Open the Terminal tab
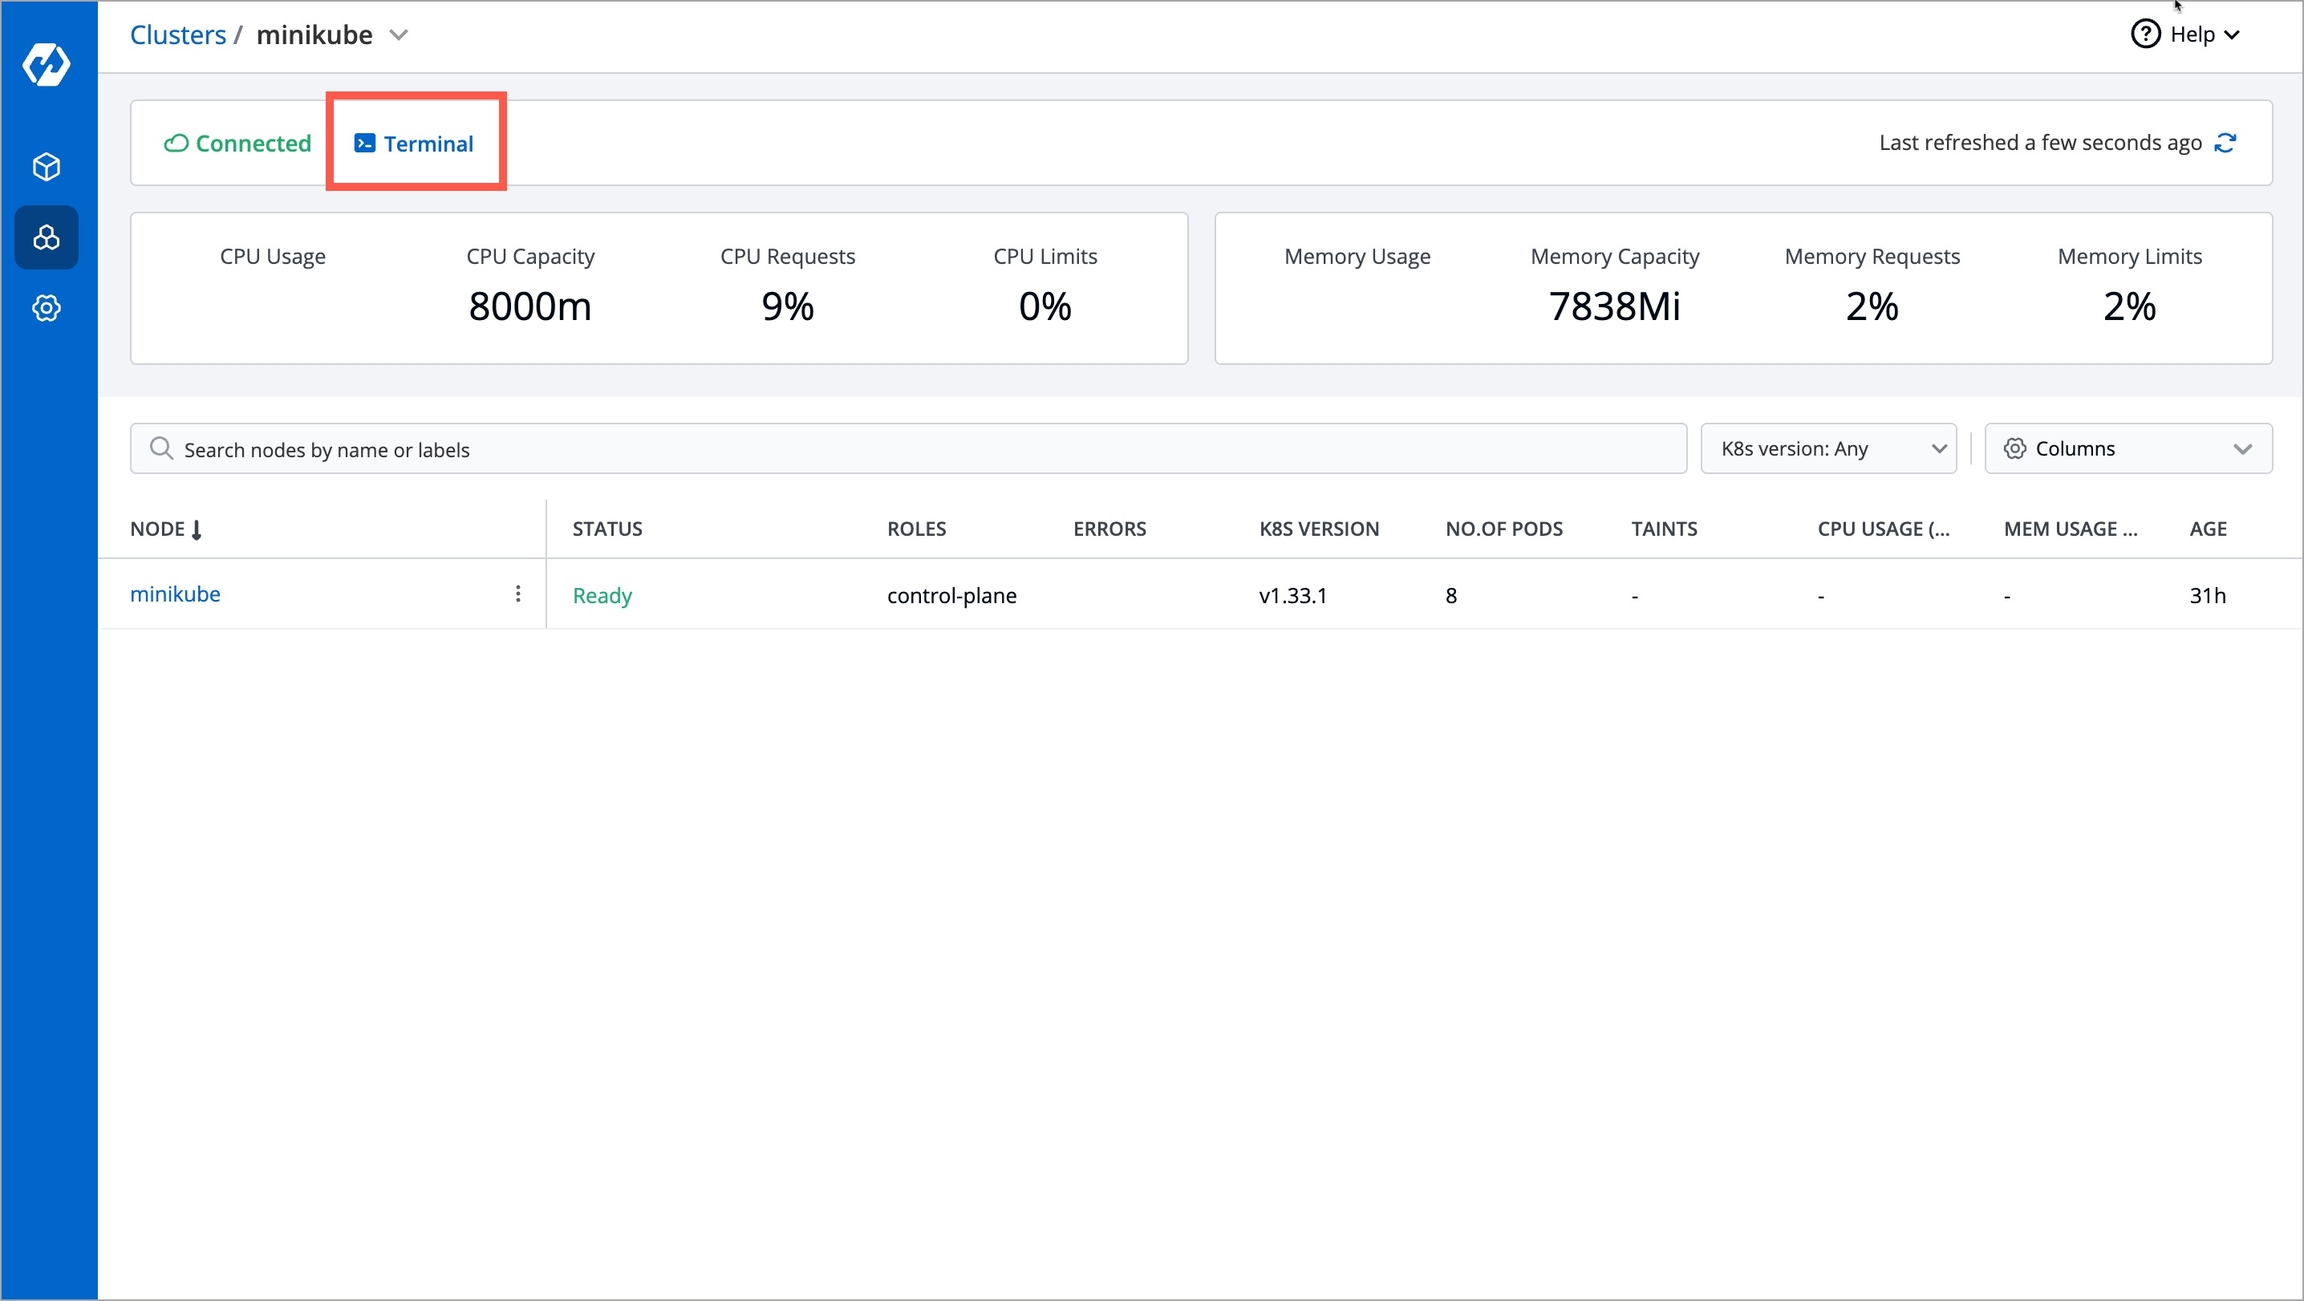 415,143
